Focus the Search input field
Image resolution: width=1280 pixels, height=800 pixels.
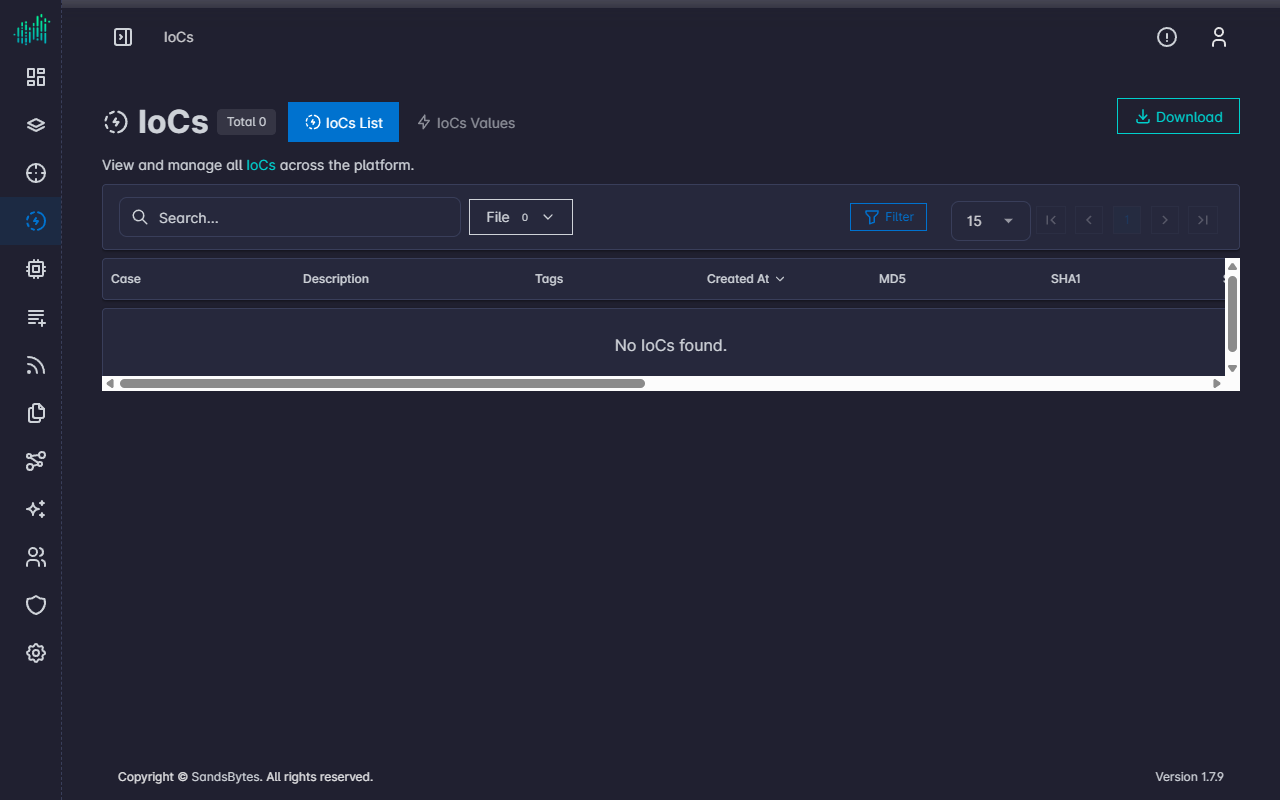(290, 217)
